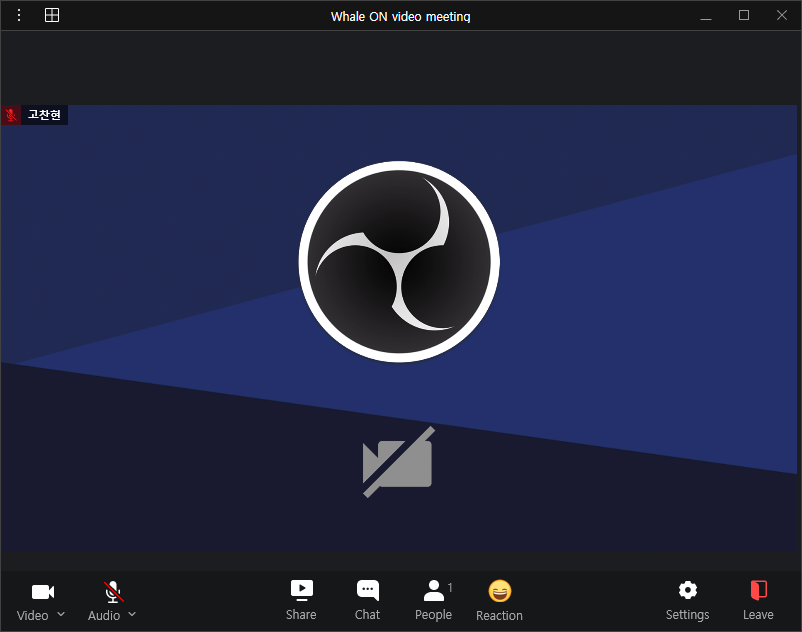Select the participant name 고찬현
This screenshot has height=632, width=802.
pos(44,115)
